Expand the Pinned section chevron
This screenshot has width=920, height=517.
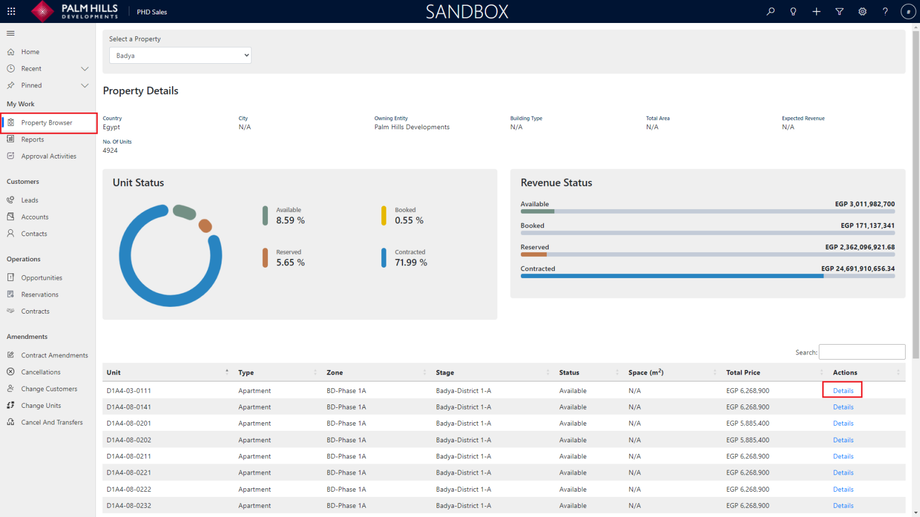(x=84, y=86)
